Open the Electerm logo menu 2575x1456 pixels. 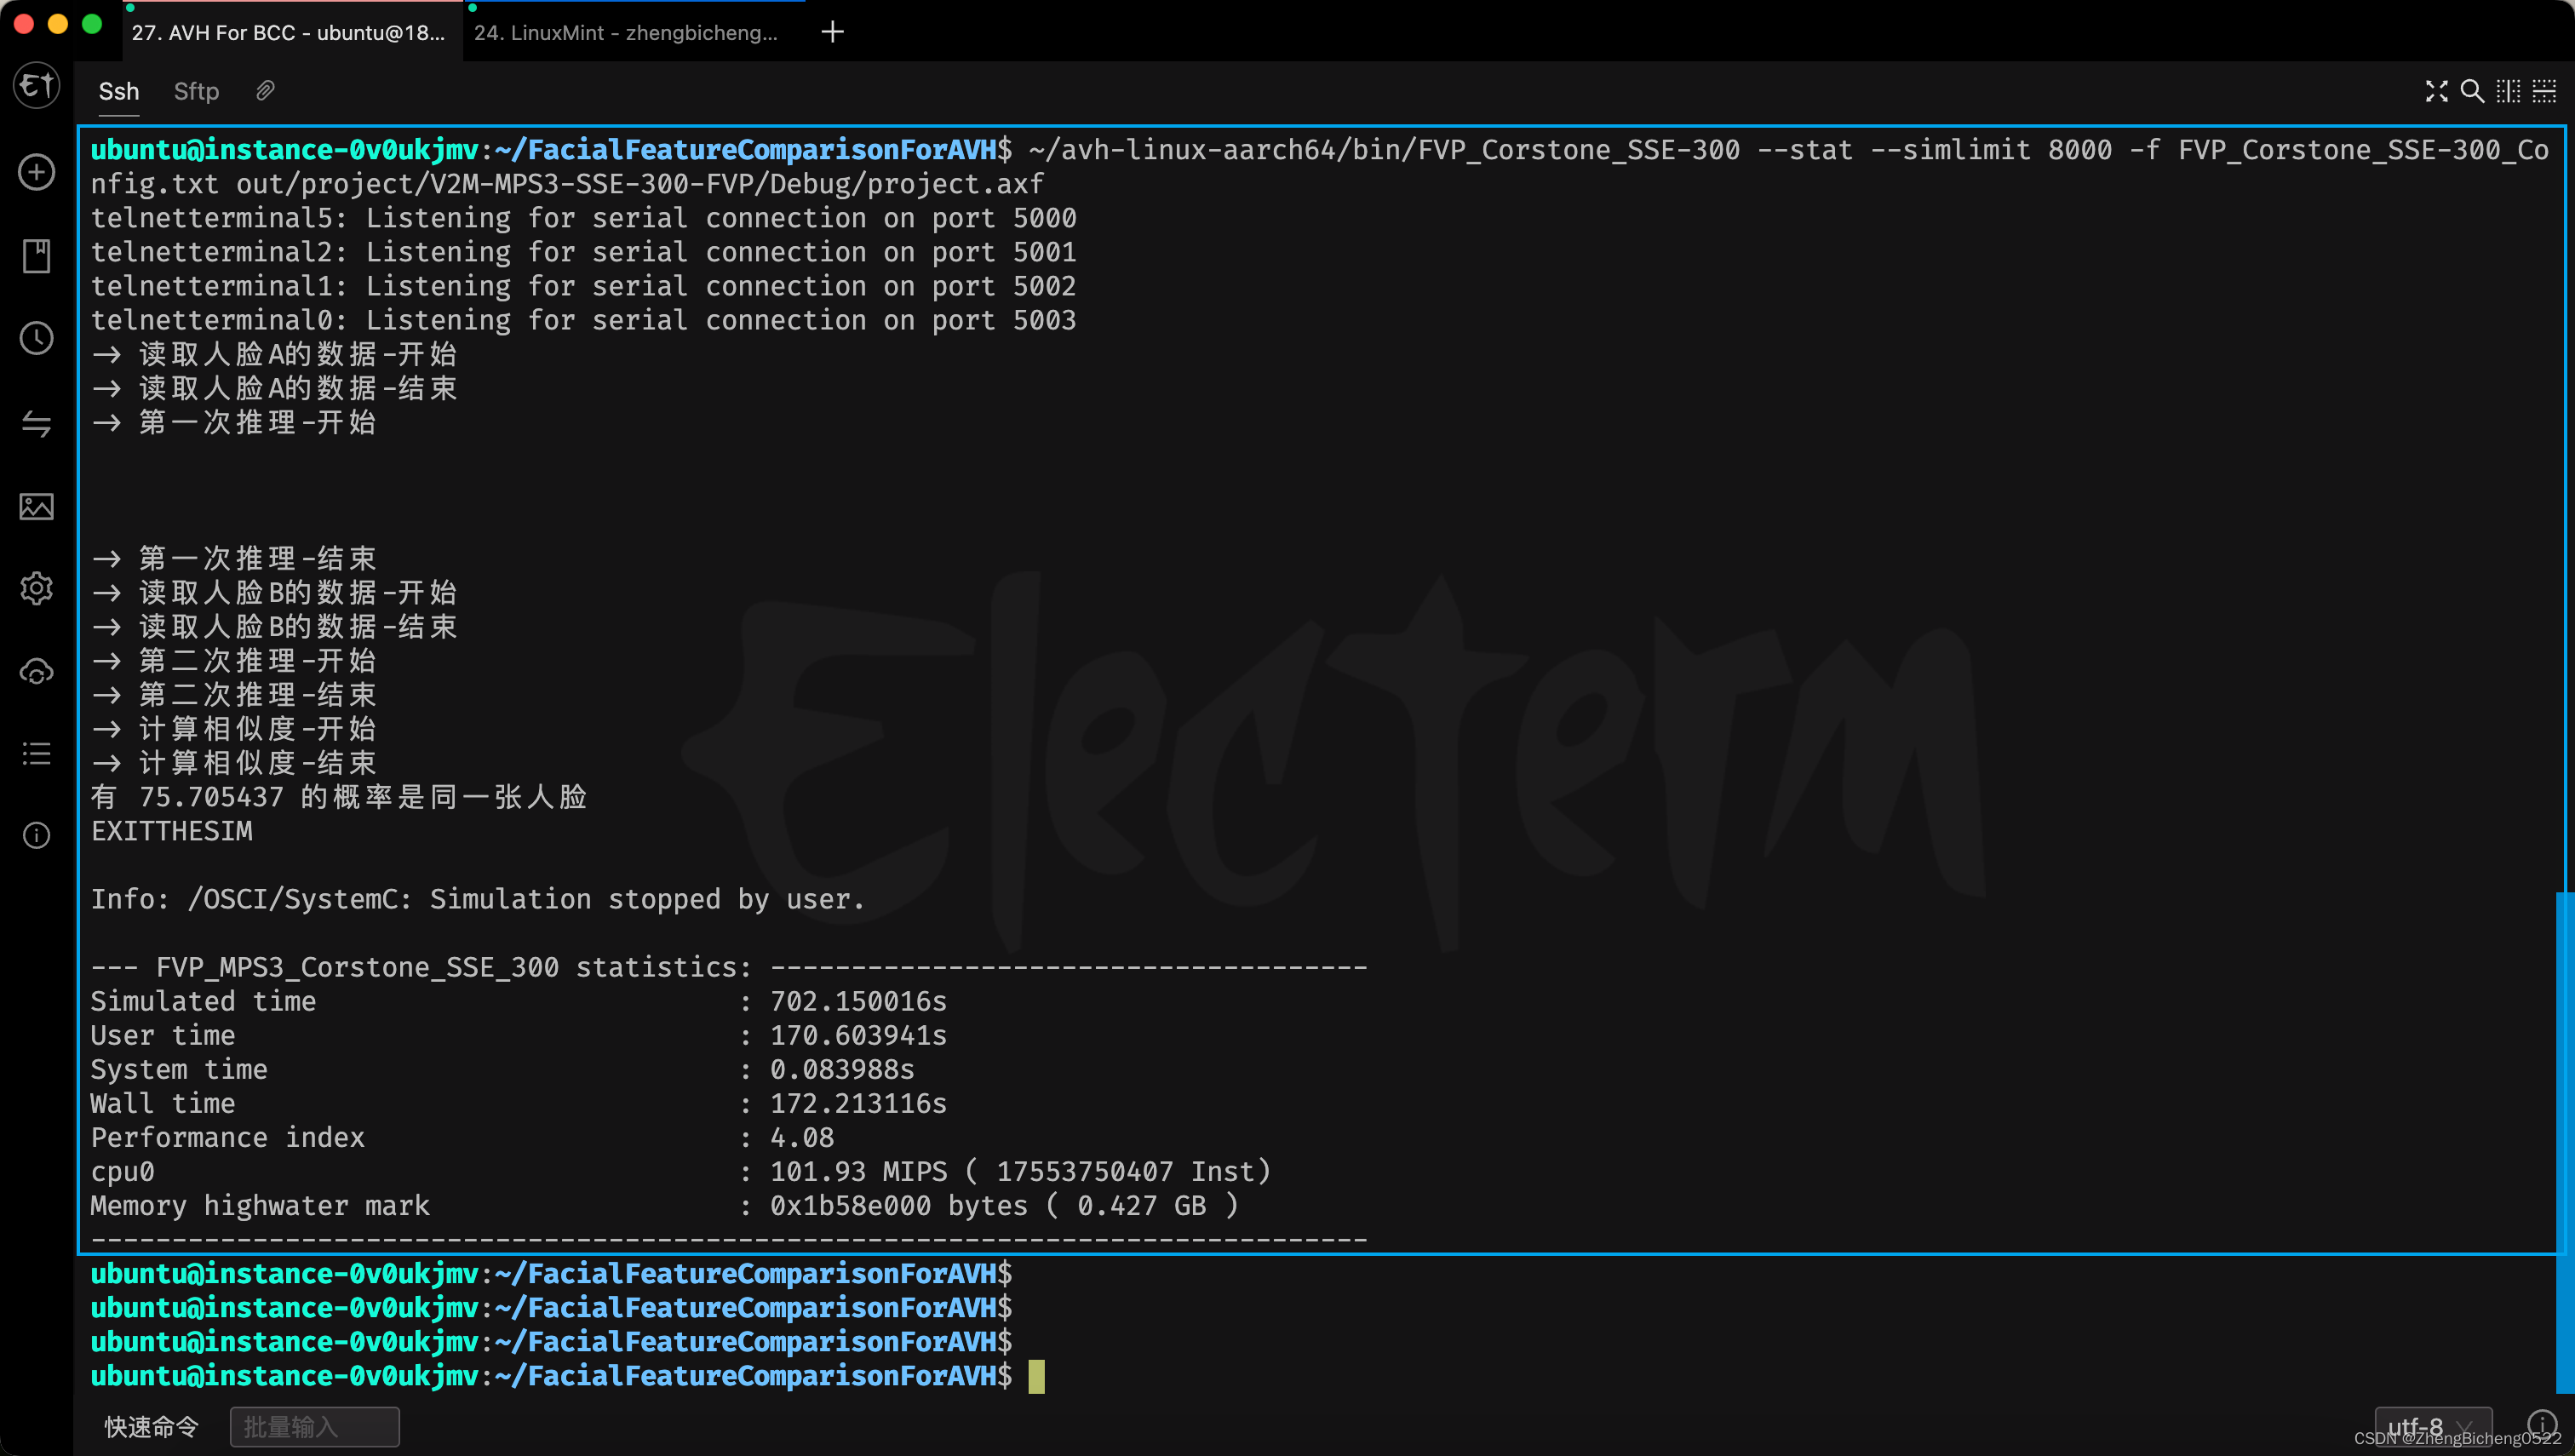(37, 86)
